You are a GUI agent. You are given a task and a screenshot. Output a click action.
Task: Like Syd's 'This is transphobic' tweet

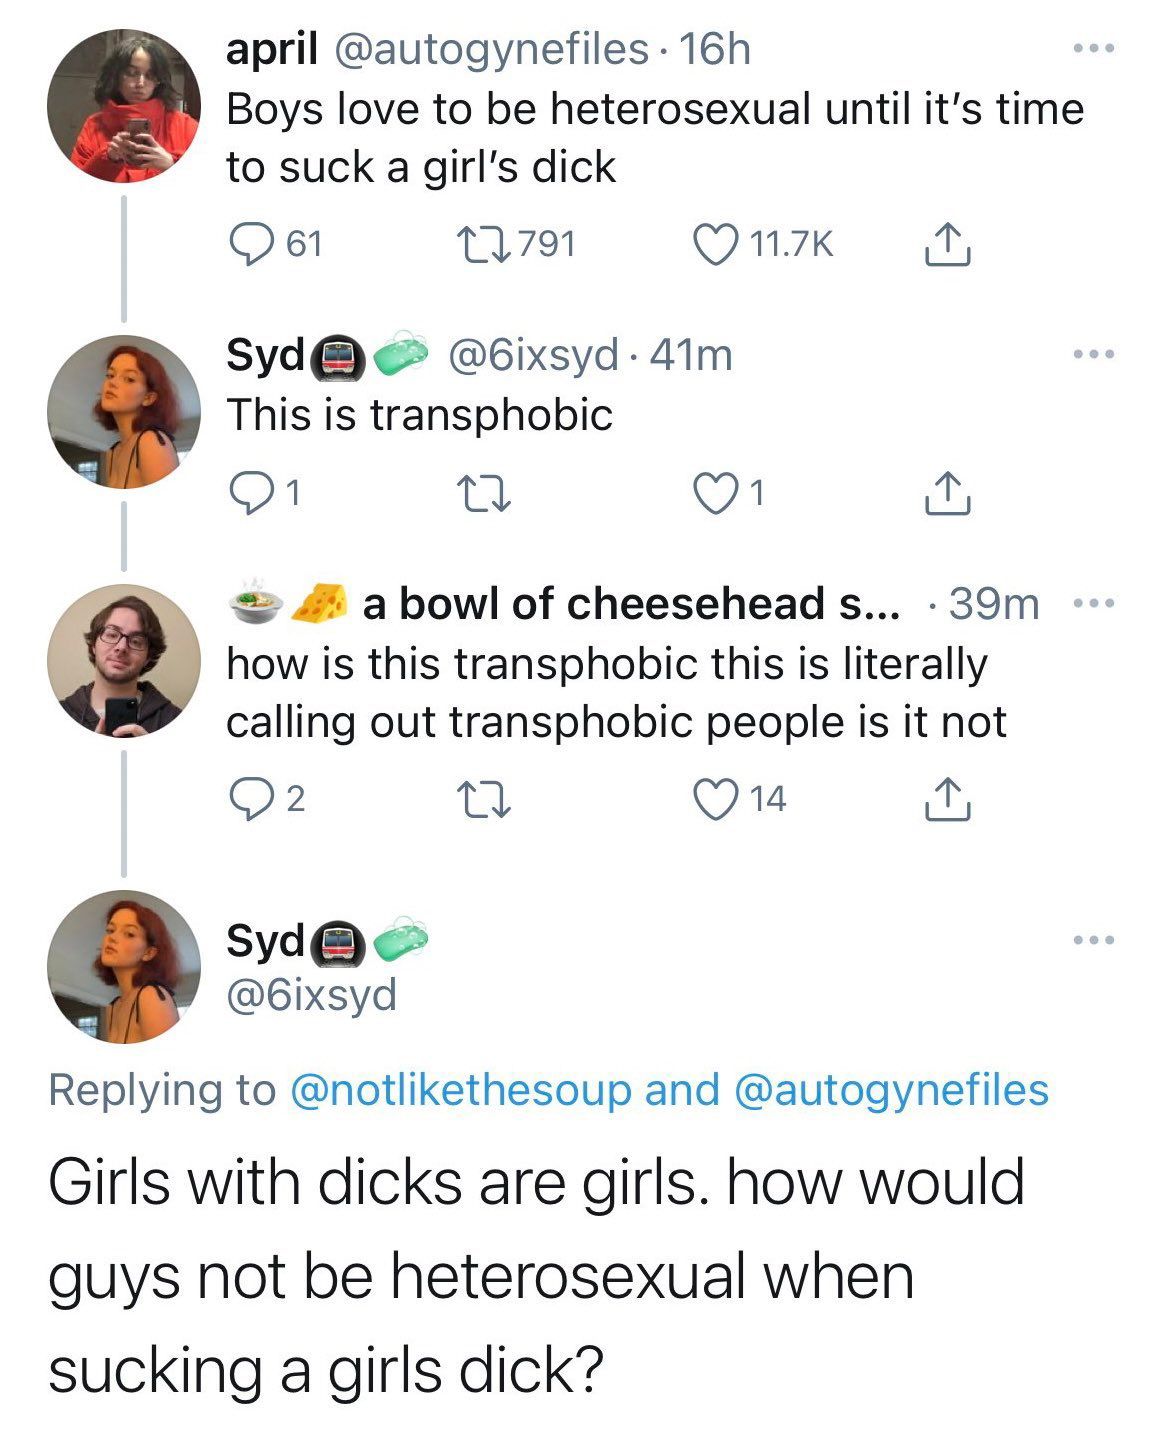[x=713, y=493]
